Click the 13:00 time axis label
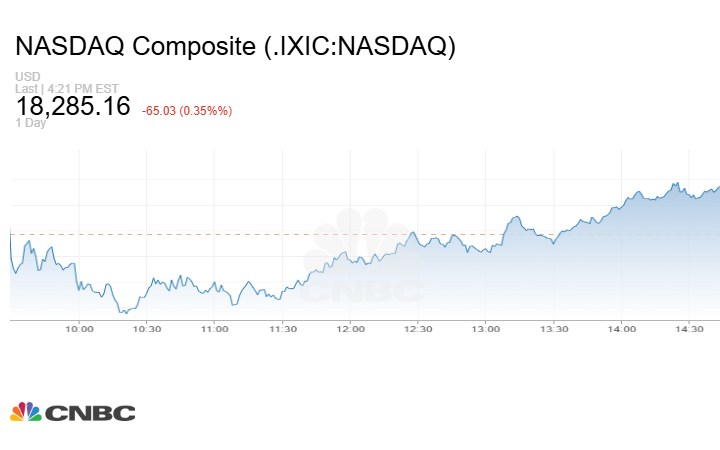Image resolution: width=720 pixels, height=450 pixels. pyautogui.click(x=486, y=329)
